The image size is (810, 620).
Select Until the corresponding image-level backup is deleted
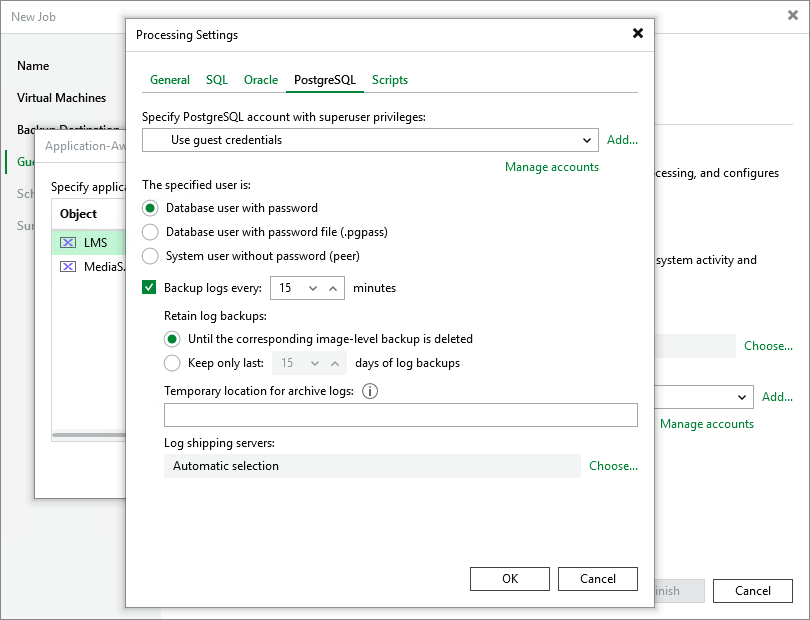(x=170, y=339)
